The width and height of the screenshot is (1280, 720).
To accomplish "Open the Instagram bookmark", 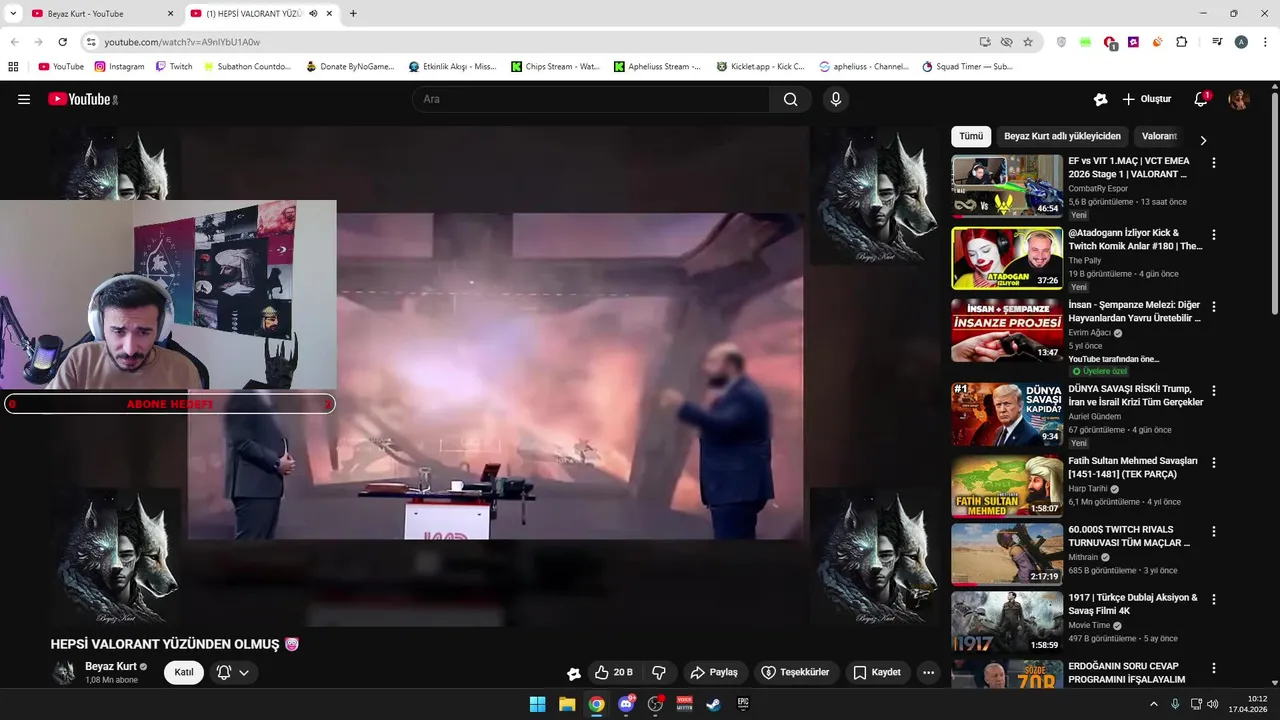I will (x=119, y=67).
